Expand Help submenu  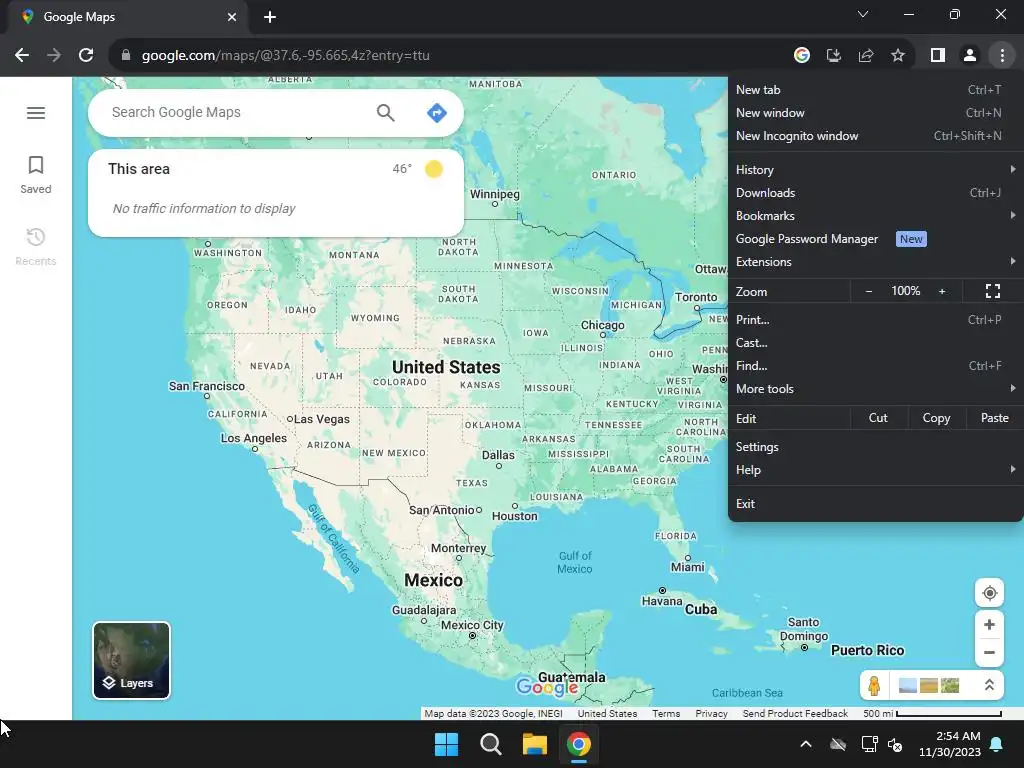(875, 470)
